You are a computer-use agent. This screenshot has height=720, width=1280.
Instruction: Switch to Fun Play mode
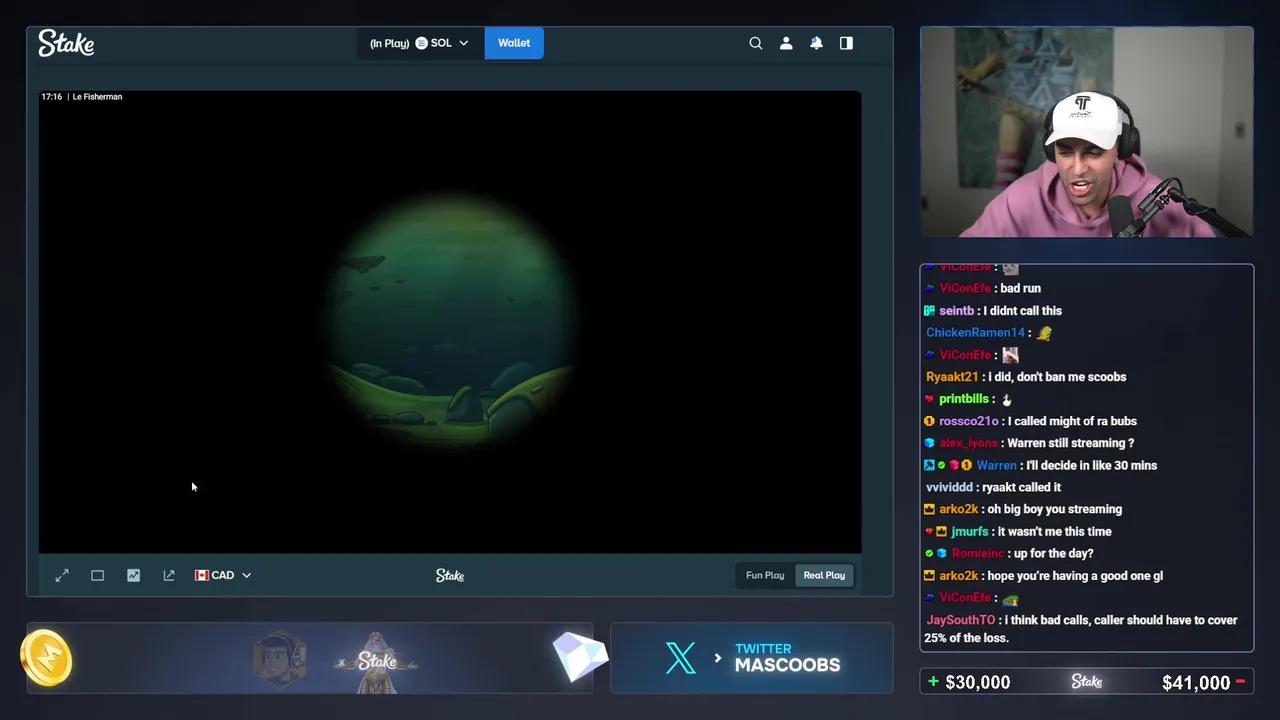(x=764, y=575)
